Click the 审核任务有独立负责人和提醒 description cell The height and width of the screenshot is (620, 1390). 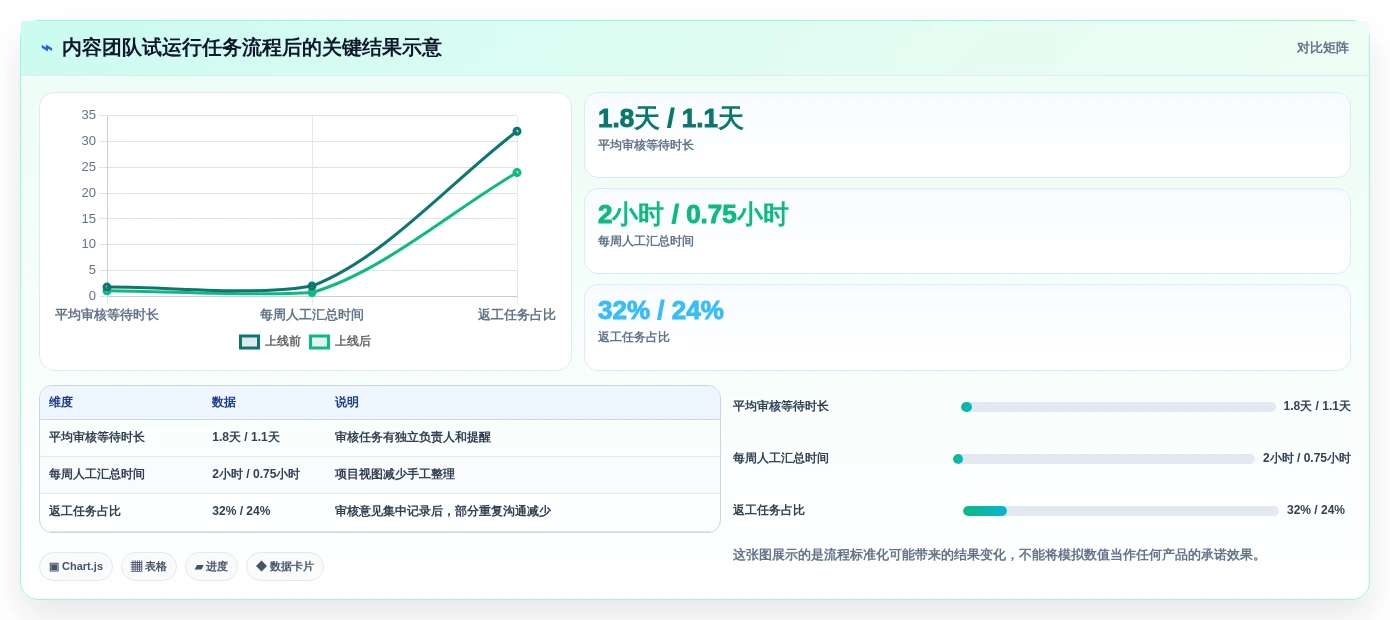[522, 438]
